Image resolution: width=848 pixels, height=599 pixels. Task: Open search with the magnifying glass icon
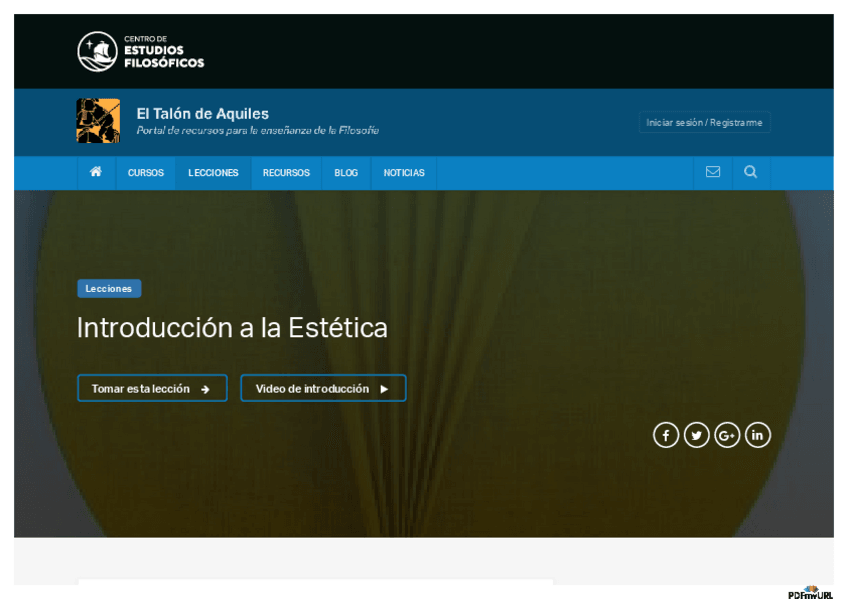point(751,172)
